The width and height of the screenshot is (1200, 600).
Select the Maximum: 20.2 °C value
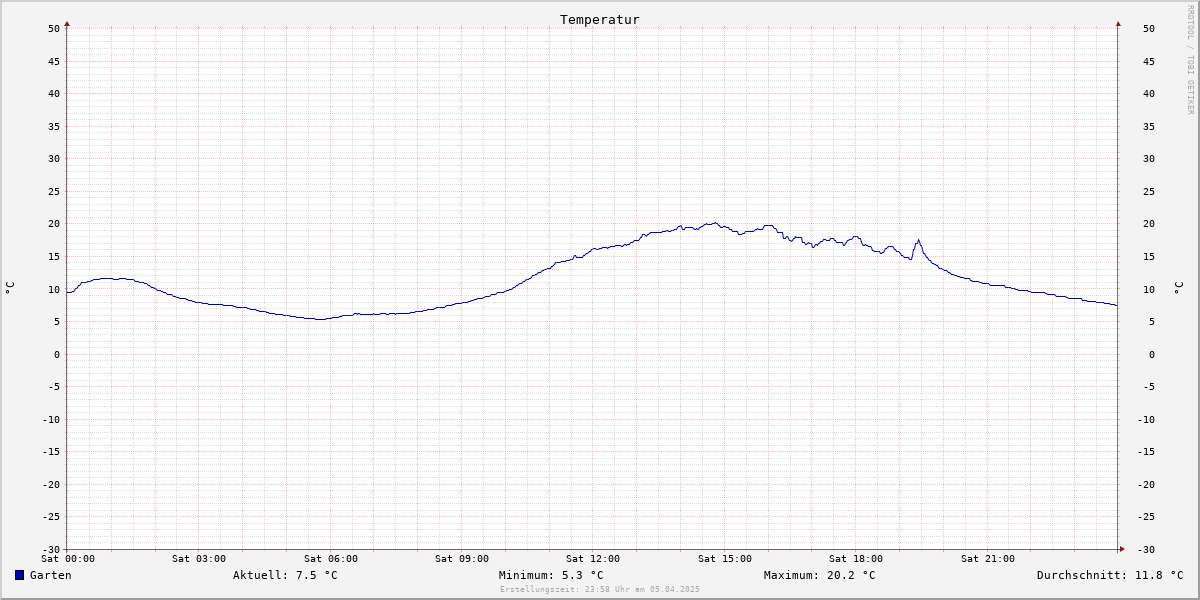(x=819, y=575)
